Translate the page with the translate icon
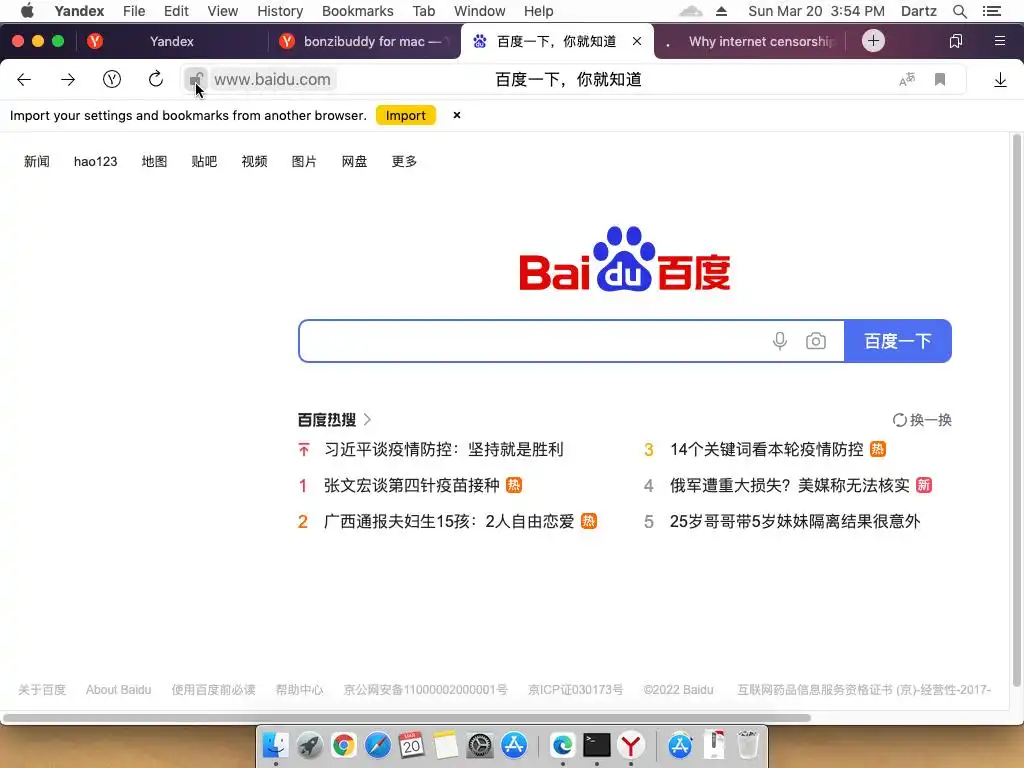The image size is (1024, 768). point(906,80)
